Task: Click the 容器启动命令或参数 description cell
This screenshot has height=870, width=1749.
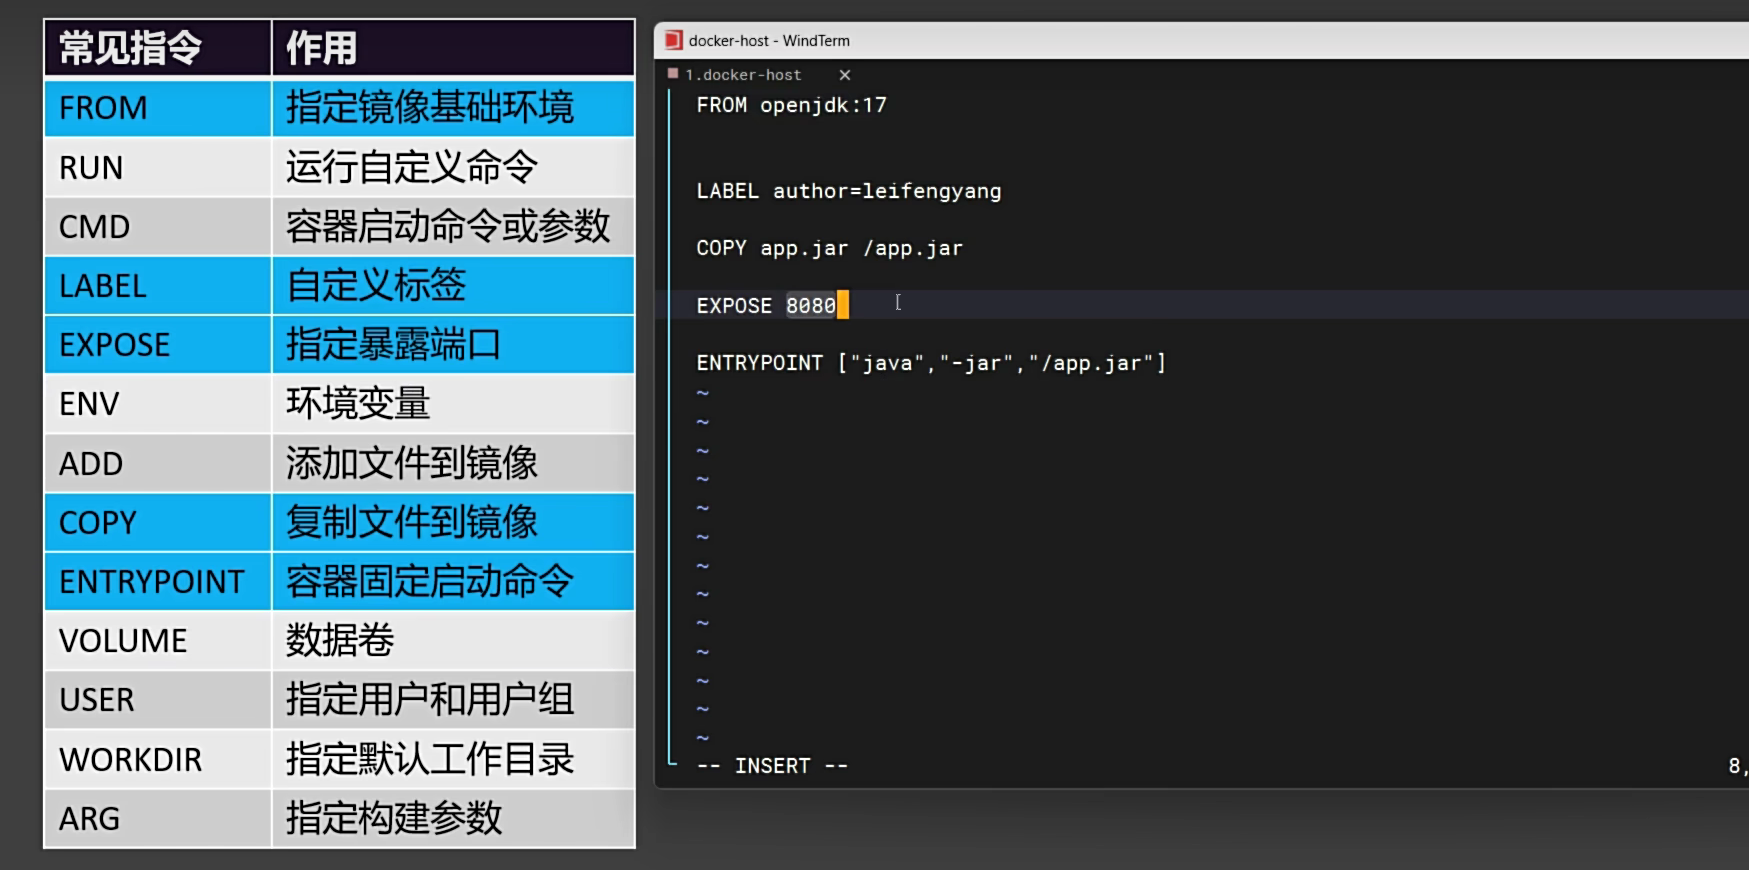Action: [x=453, y=226]
